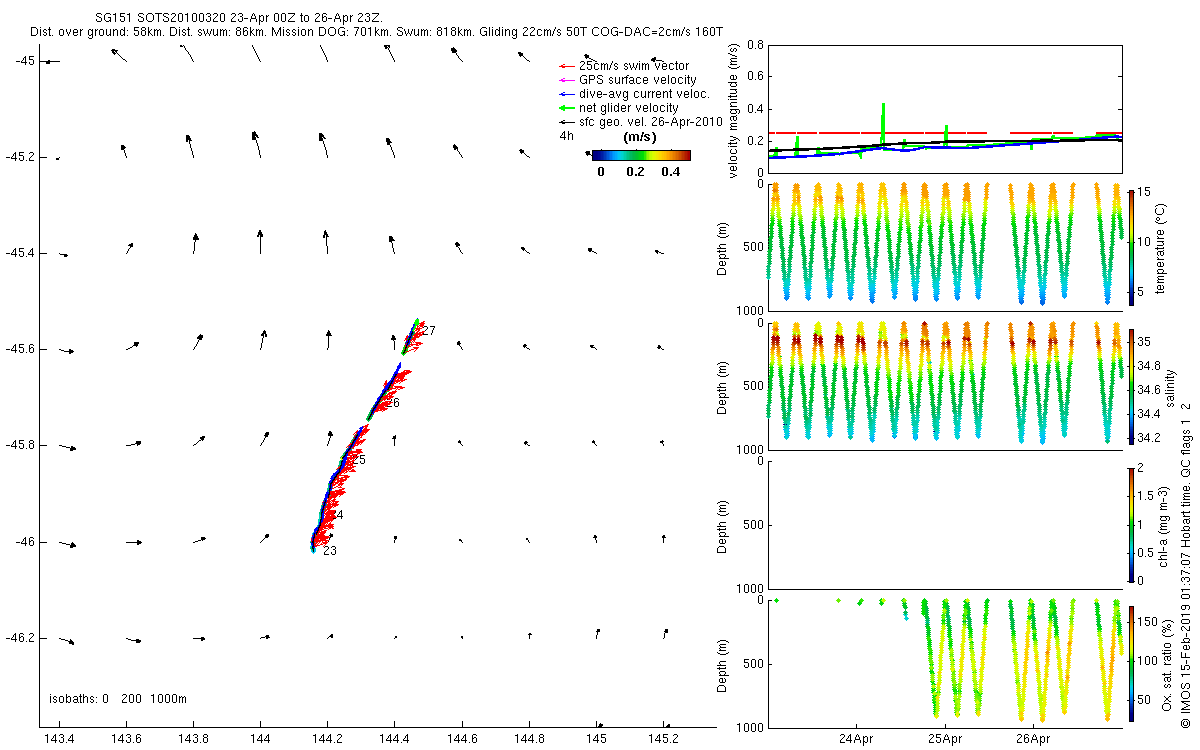The image size is (1200, 750).
Task: Select legend text 'sfc geo. vel. 26-Apr-2010'
Action: coord(651,122)
